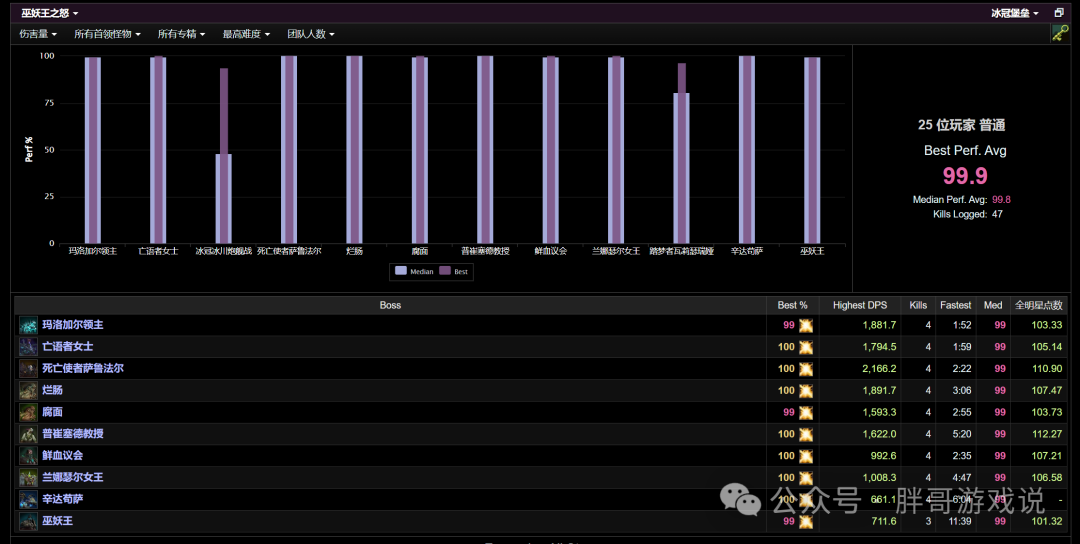This screenshot has height=544, width=1080.
Task: Open the 烂肠 boss link
Action: [52, 390]
